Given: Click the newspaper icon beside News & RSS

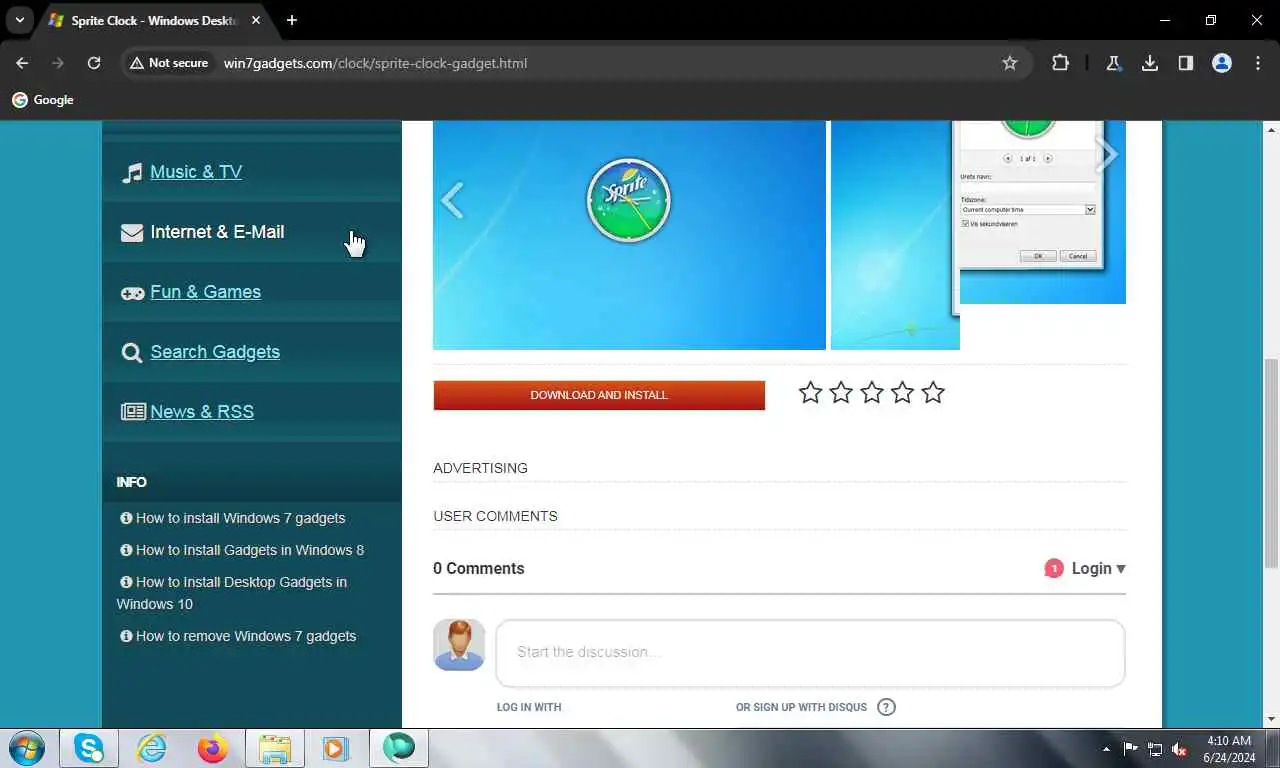Looking at the screenshot, I should pos(133,412).
